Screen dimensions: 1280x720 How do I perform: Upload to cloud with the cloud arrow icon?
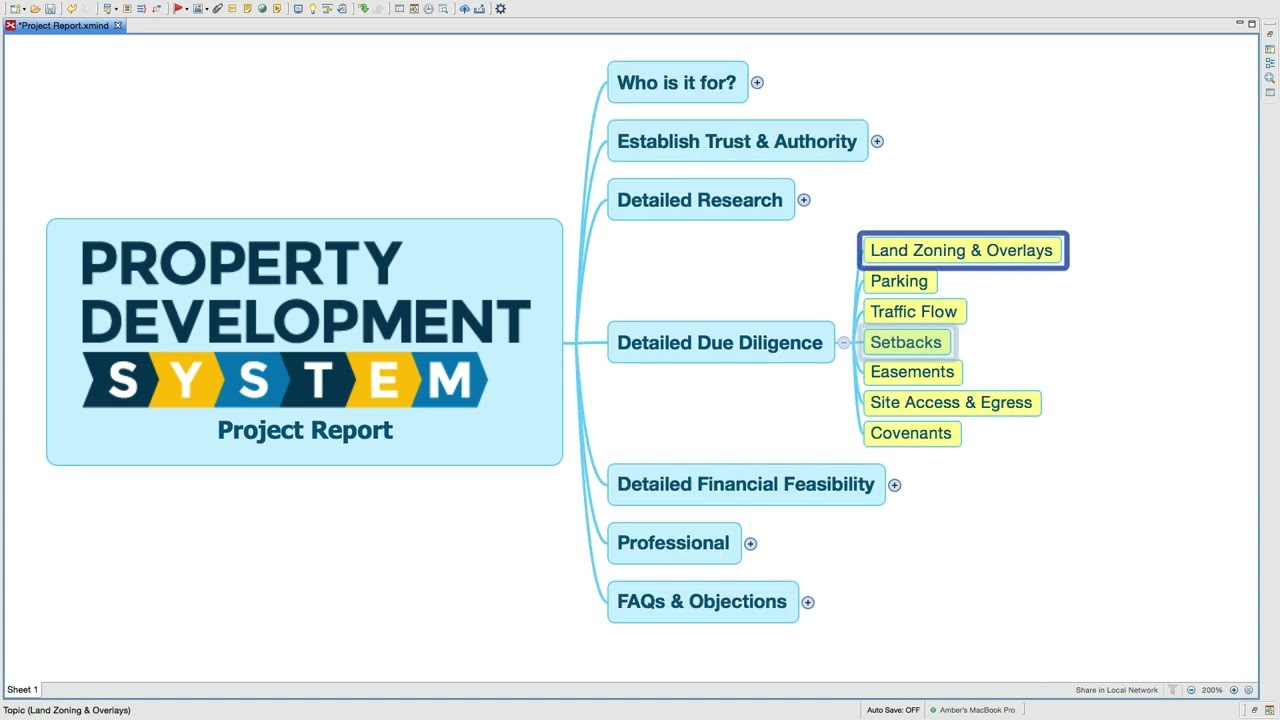click(x=464, y=8)
